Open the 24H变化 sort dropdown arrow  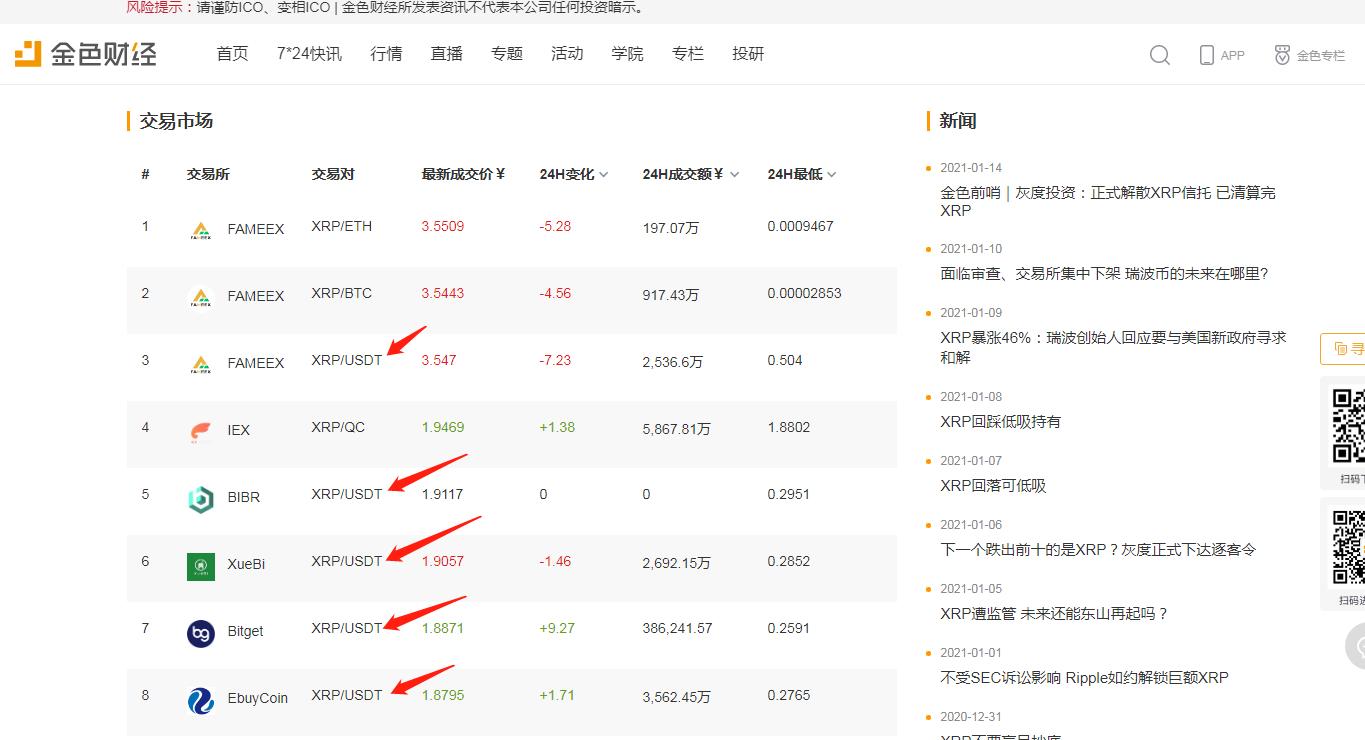tap(604, 174)
